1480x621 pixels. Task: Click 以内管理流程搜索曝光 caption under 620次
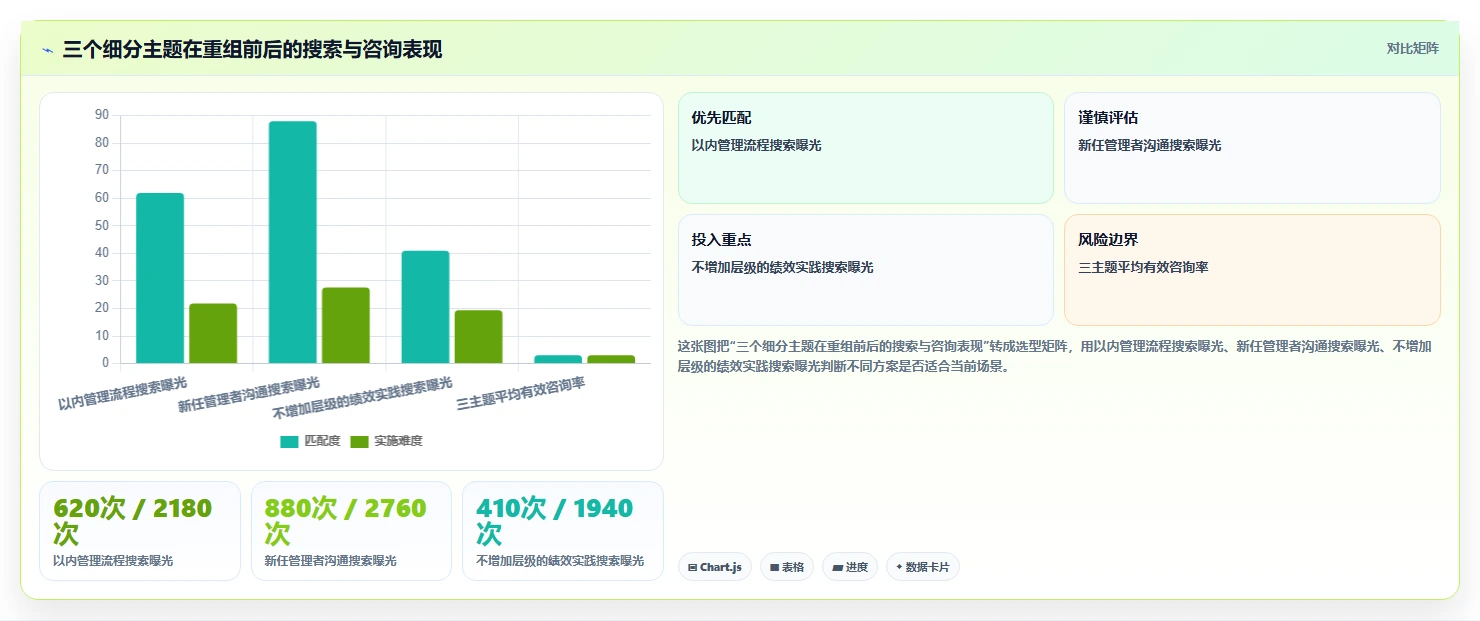[x=113, y=561]
